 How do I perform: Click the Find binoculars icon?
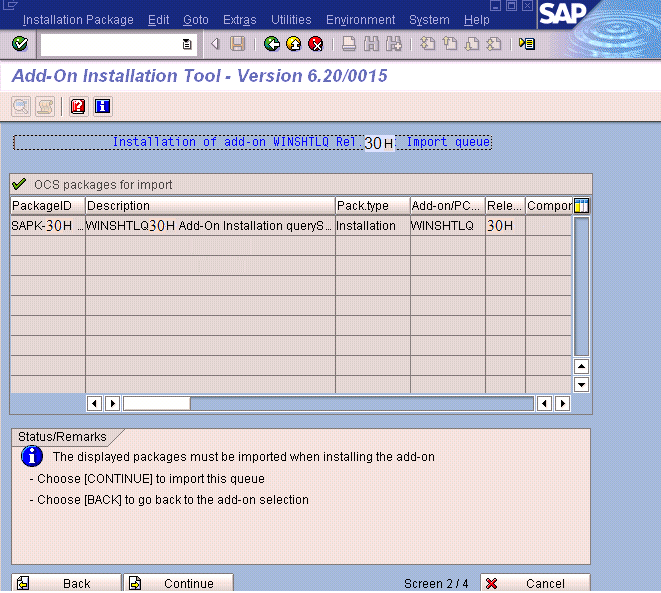click(x=371, y=44)
